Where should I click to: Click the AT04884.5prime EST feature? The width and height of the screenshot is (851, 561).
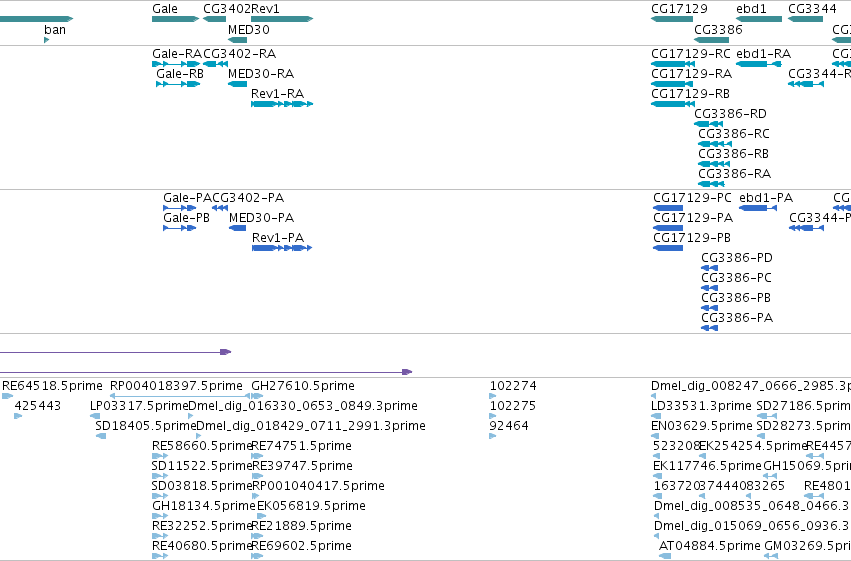click(x=665, y=556)
